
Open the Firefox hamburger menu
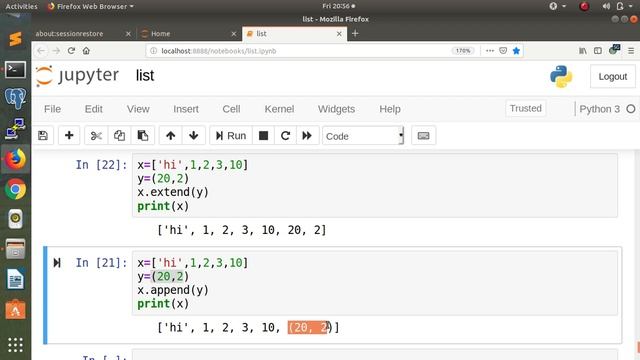(631, 51)
